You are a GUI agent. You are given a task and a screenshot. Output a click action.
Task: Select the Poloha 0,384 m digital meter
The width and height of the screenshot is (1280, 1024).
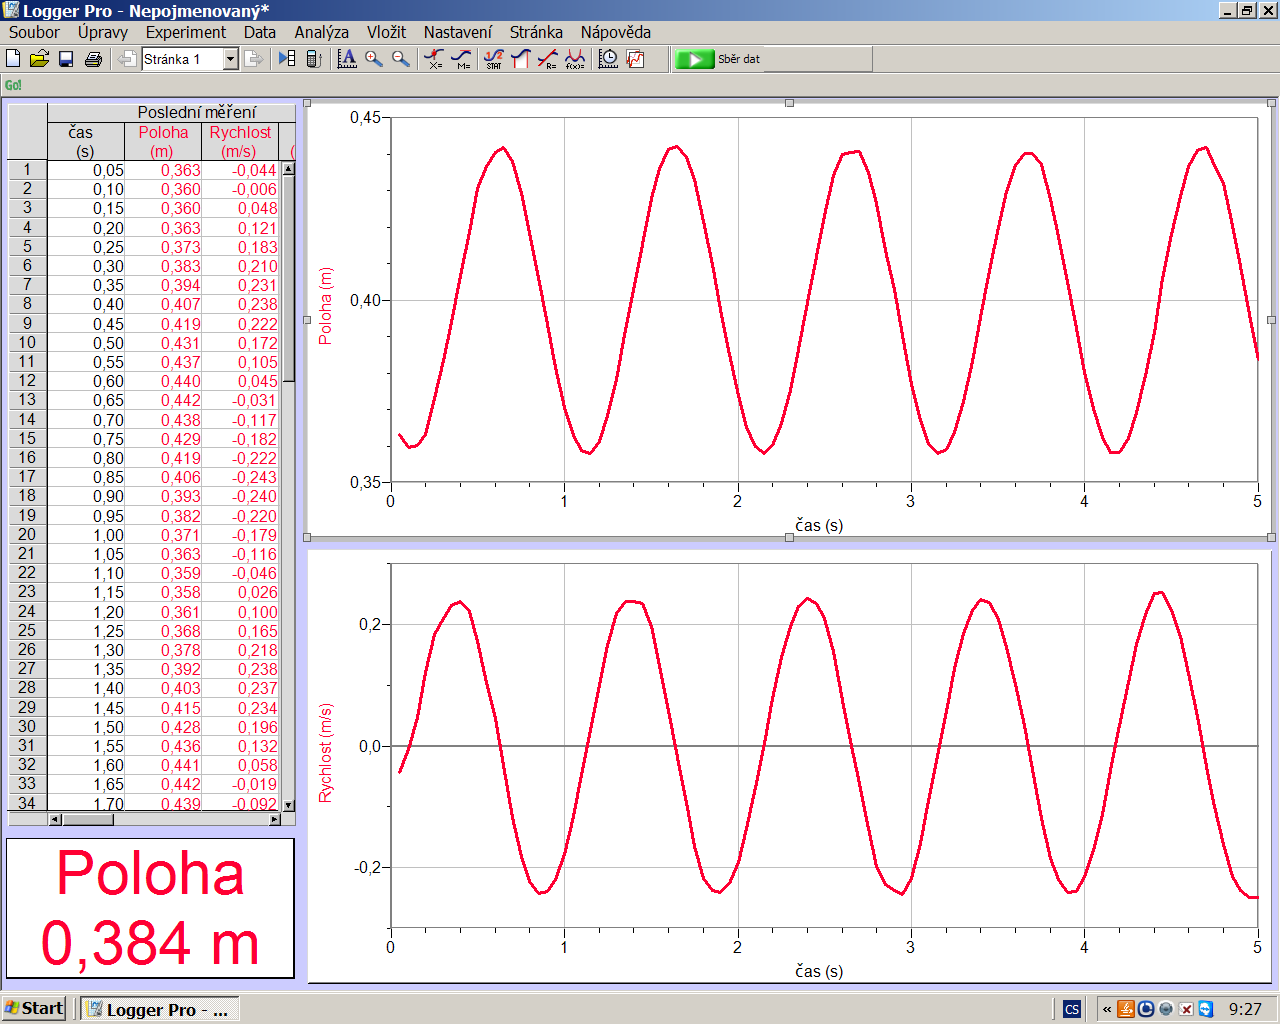150,908
